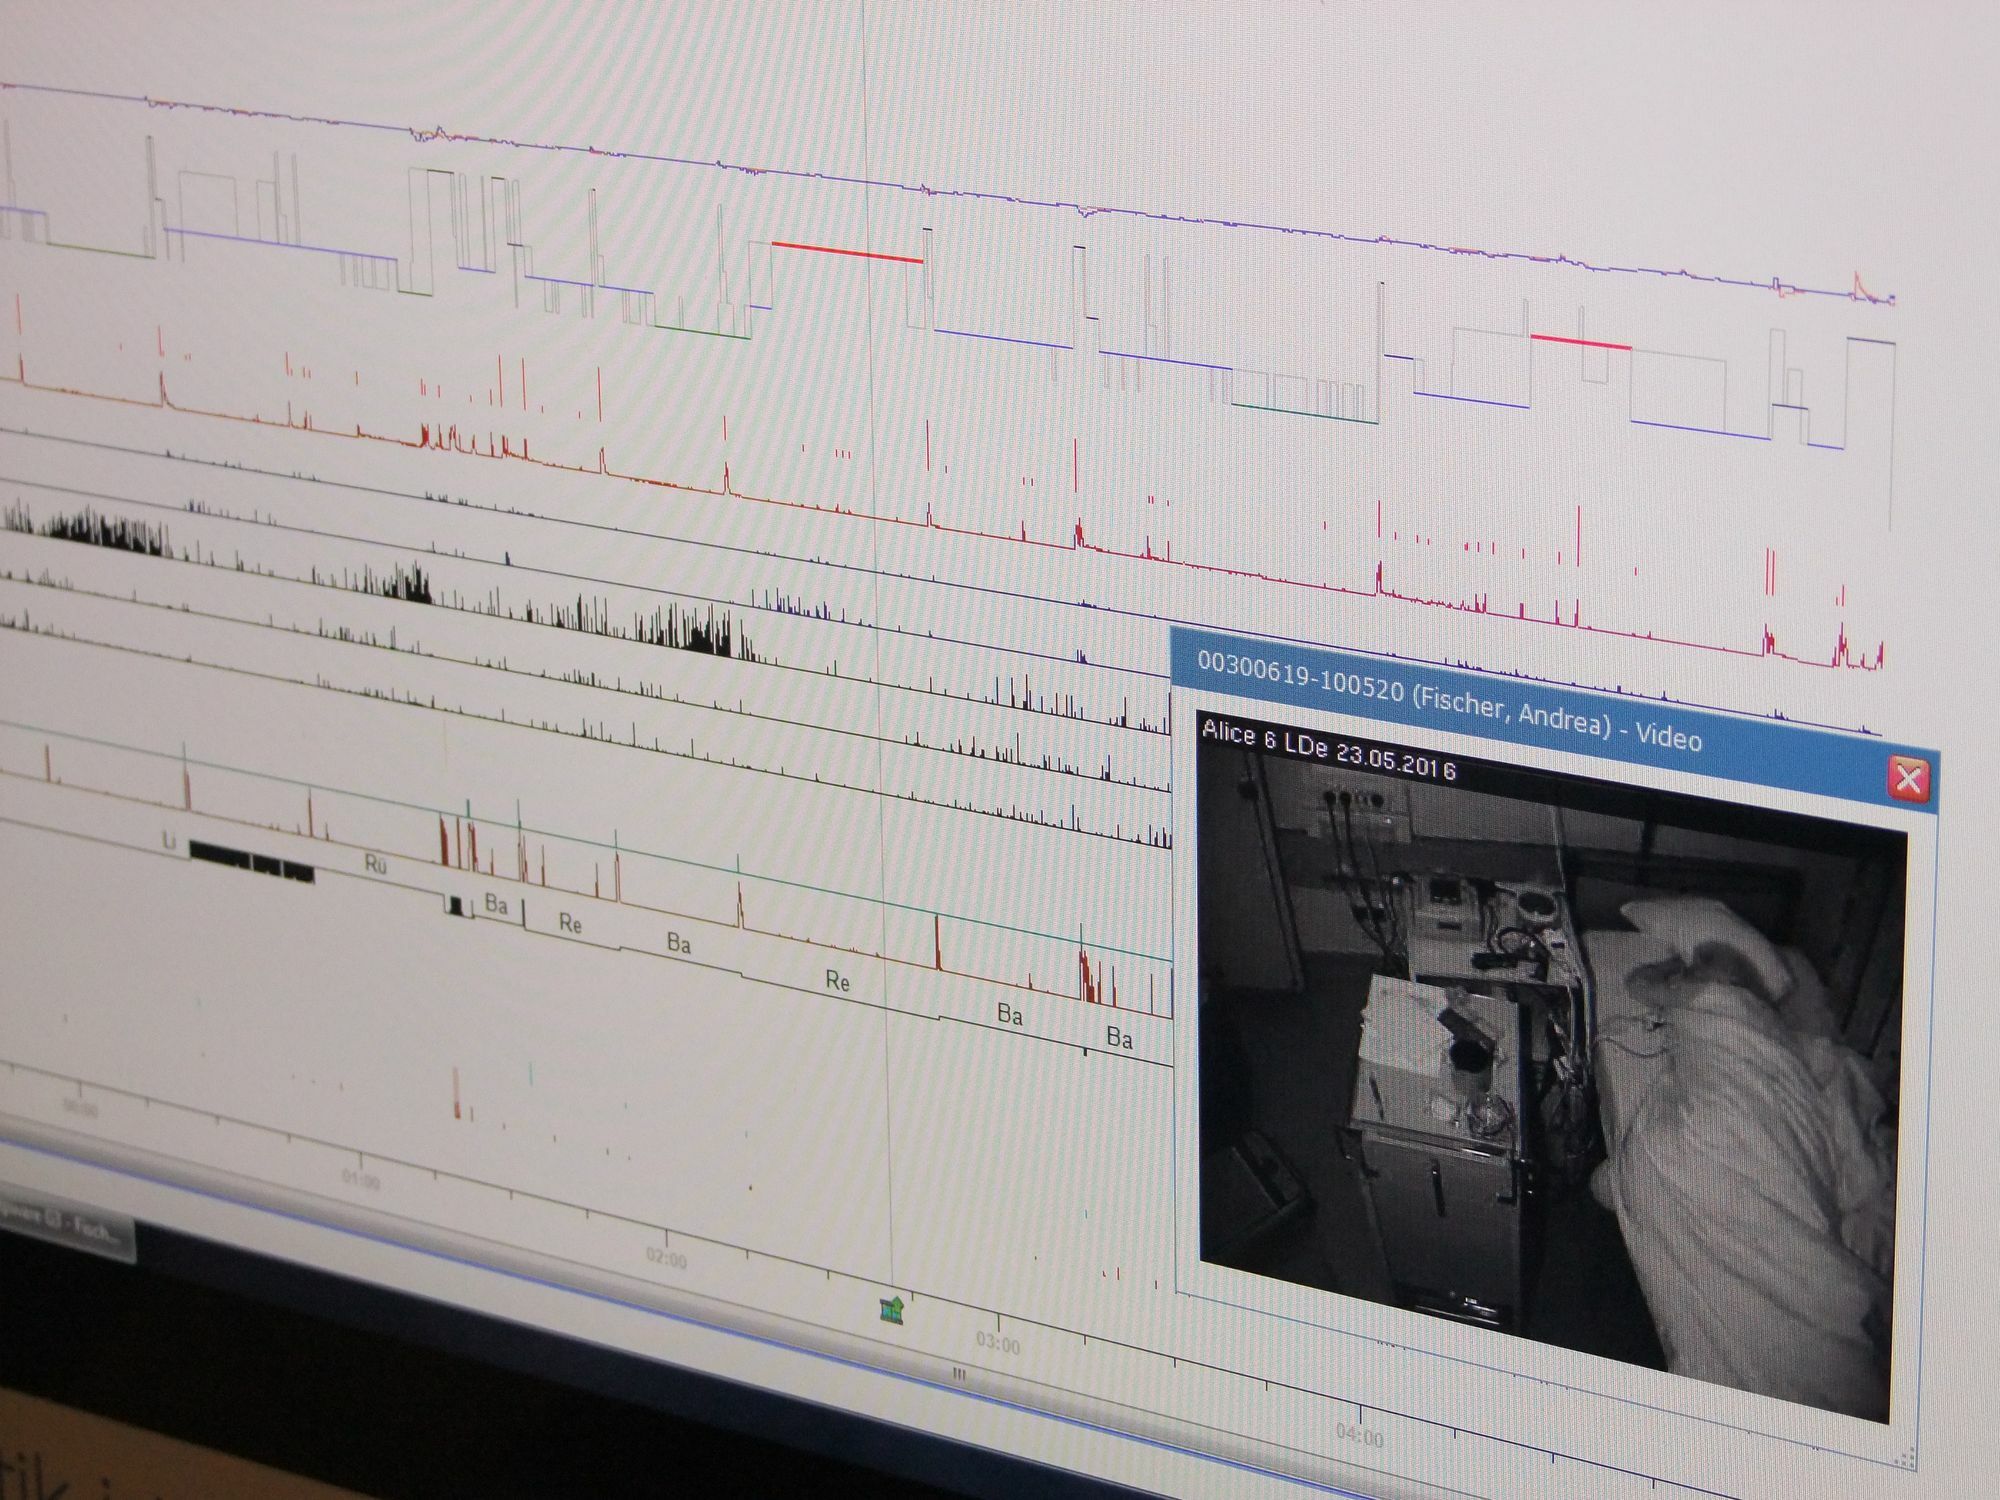Jump to 01:00 on the time axis
2000x1500 pixels.
pyautogui.click(x=360, y=1180)
